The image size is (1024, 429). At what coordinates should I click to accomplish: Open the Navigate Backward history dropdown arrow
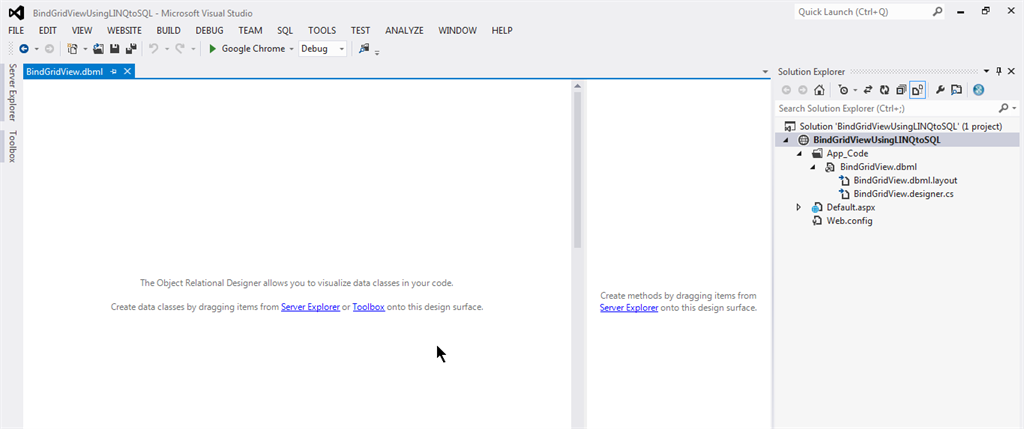37,49
